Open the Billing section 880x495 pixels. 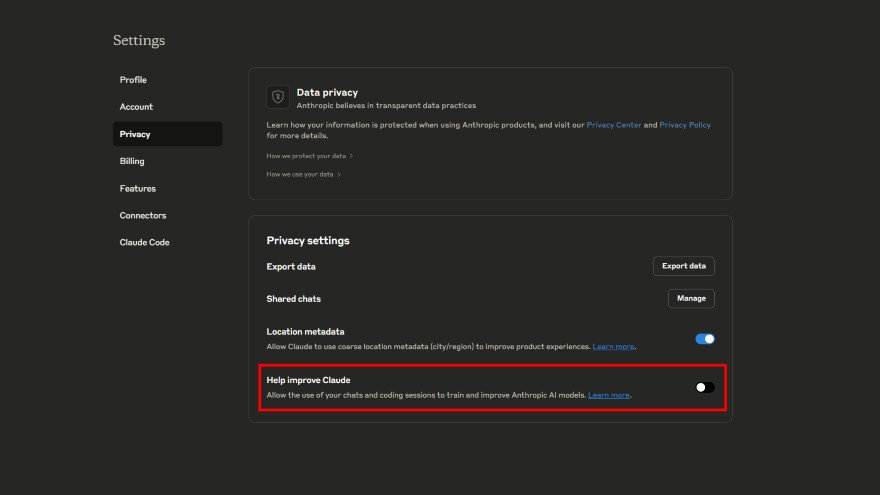(132, 161)
